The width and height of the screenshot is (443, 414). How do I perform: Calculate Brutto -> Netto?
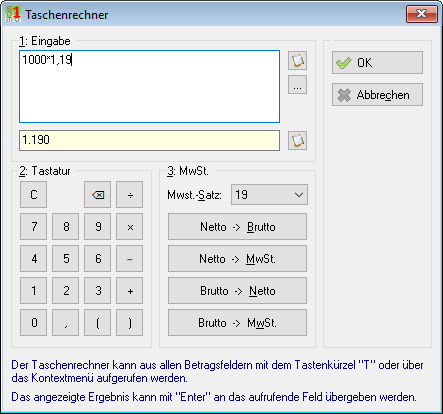click(237, 291)
